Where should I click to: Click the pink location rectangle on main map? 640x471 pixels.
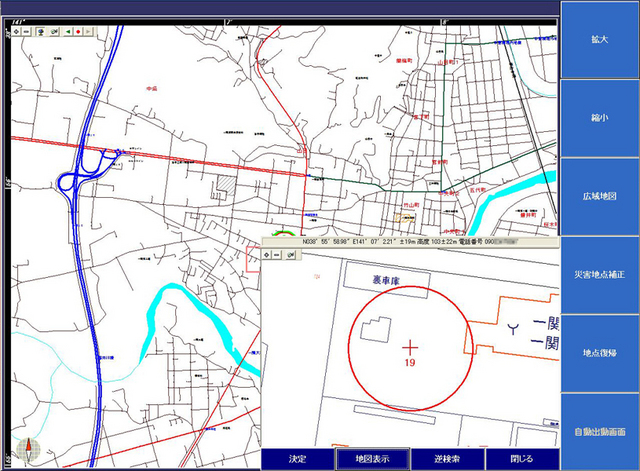(253, 259)
